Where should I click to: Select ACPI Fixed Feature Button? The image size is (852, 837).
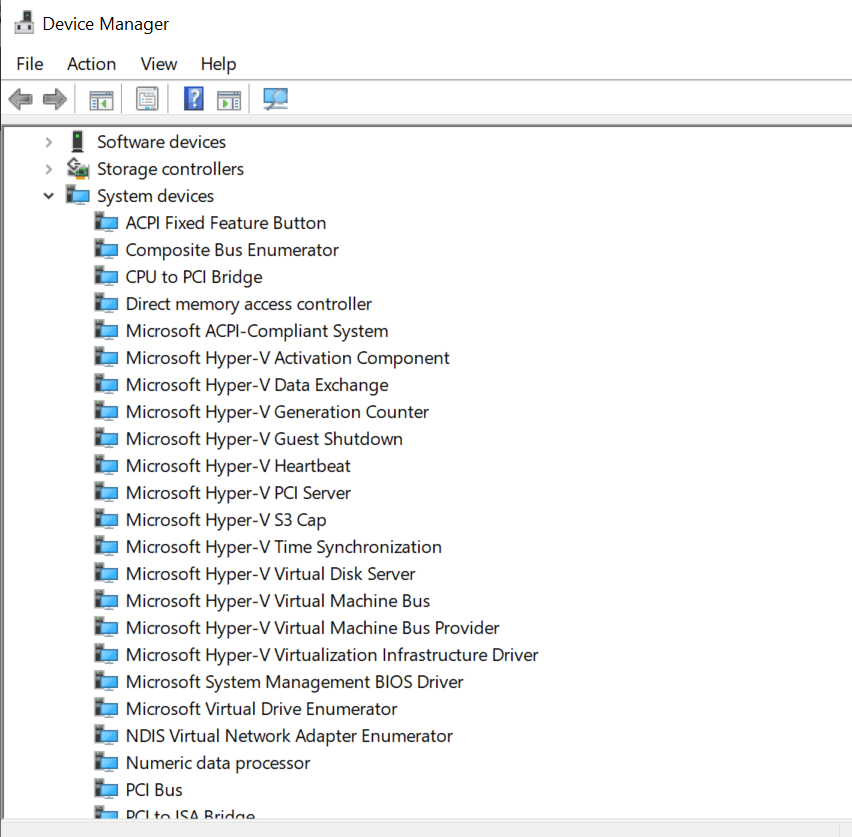click(226, 223)
